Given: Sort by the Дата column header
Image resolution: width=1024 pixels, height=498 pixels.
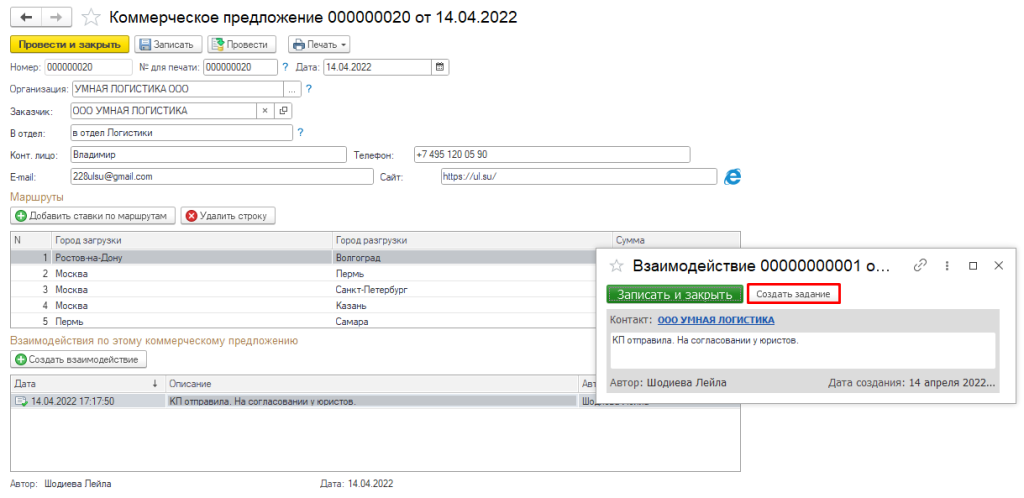Looking at the screenshot, I should (86, 383).
